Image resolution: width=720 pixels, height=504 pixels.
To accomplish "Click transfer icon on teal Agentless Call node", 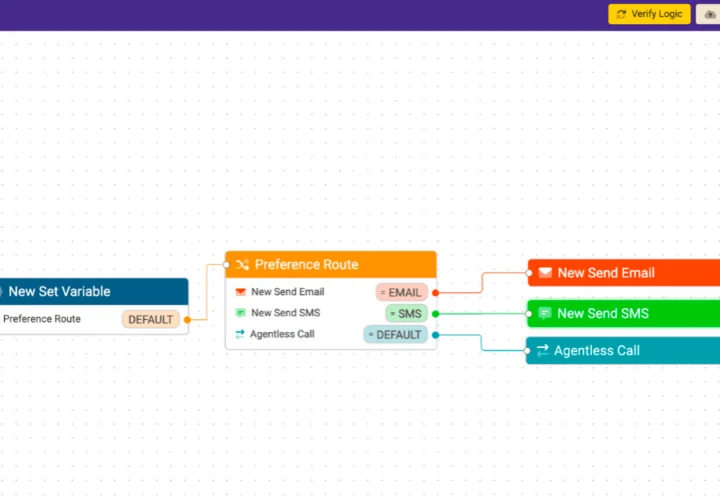I will [x=543, y=351].
